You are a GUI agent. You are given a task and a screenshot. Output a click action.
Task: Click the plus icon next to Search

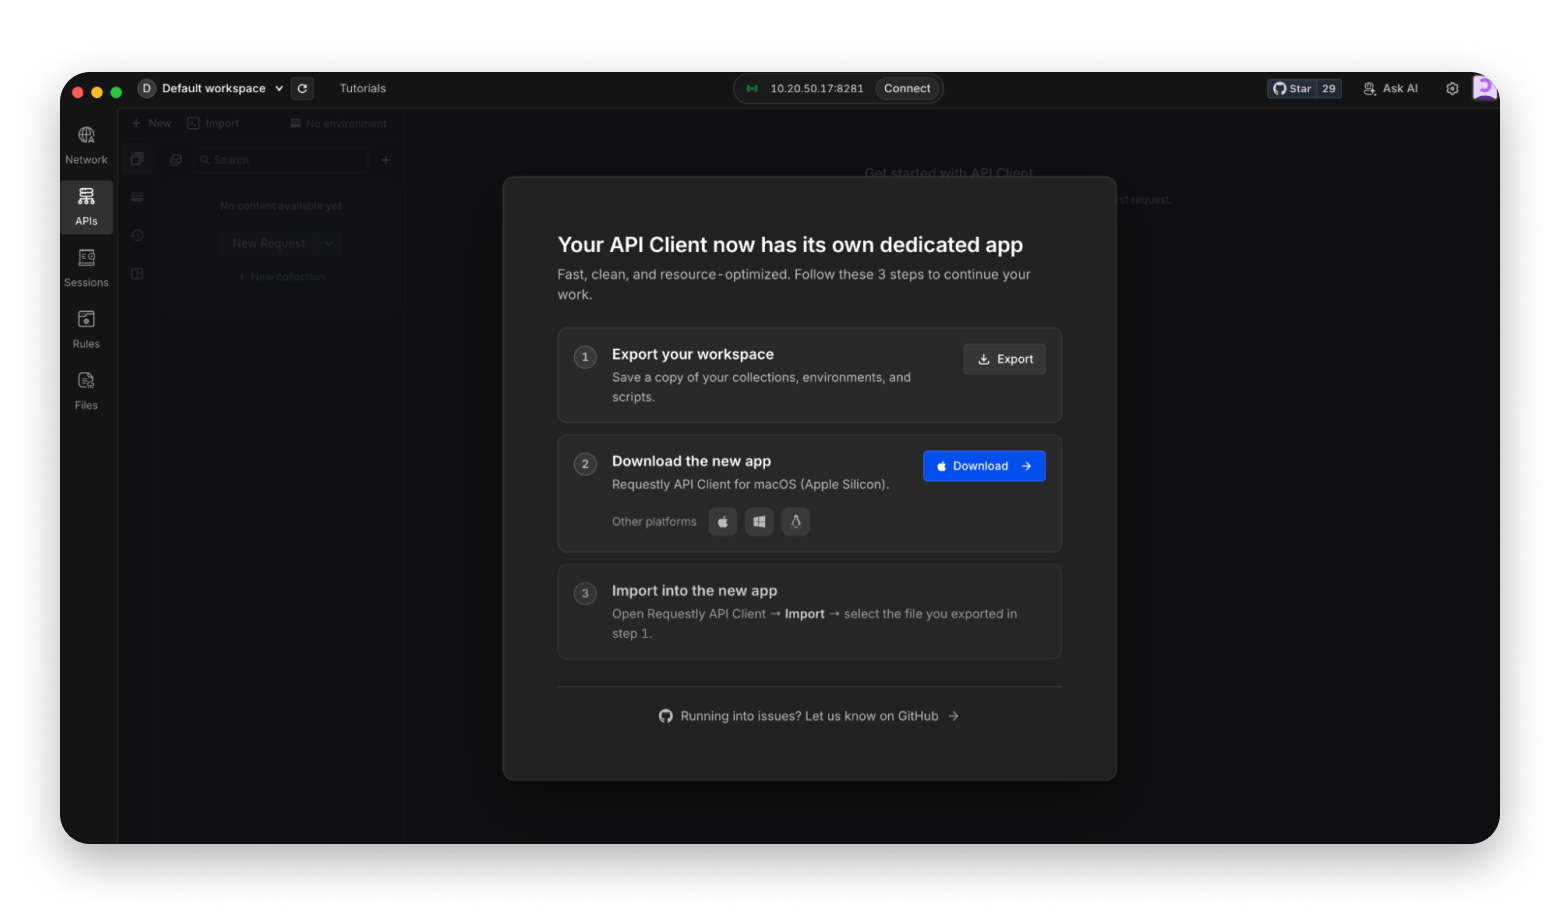(385, 160)
